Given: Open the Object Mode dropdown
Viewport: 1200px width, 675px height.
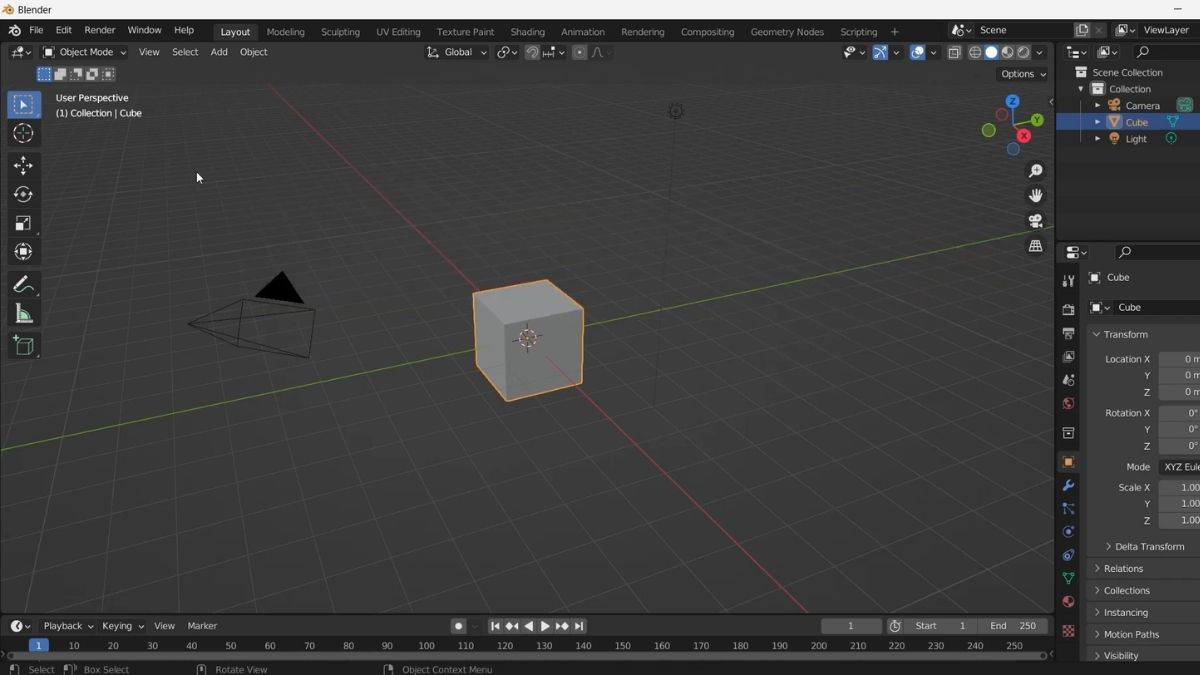Looking at the screenshot, I should pos(85,52).
